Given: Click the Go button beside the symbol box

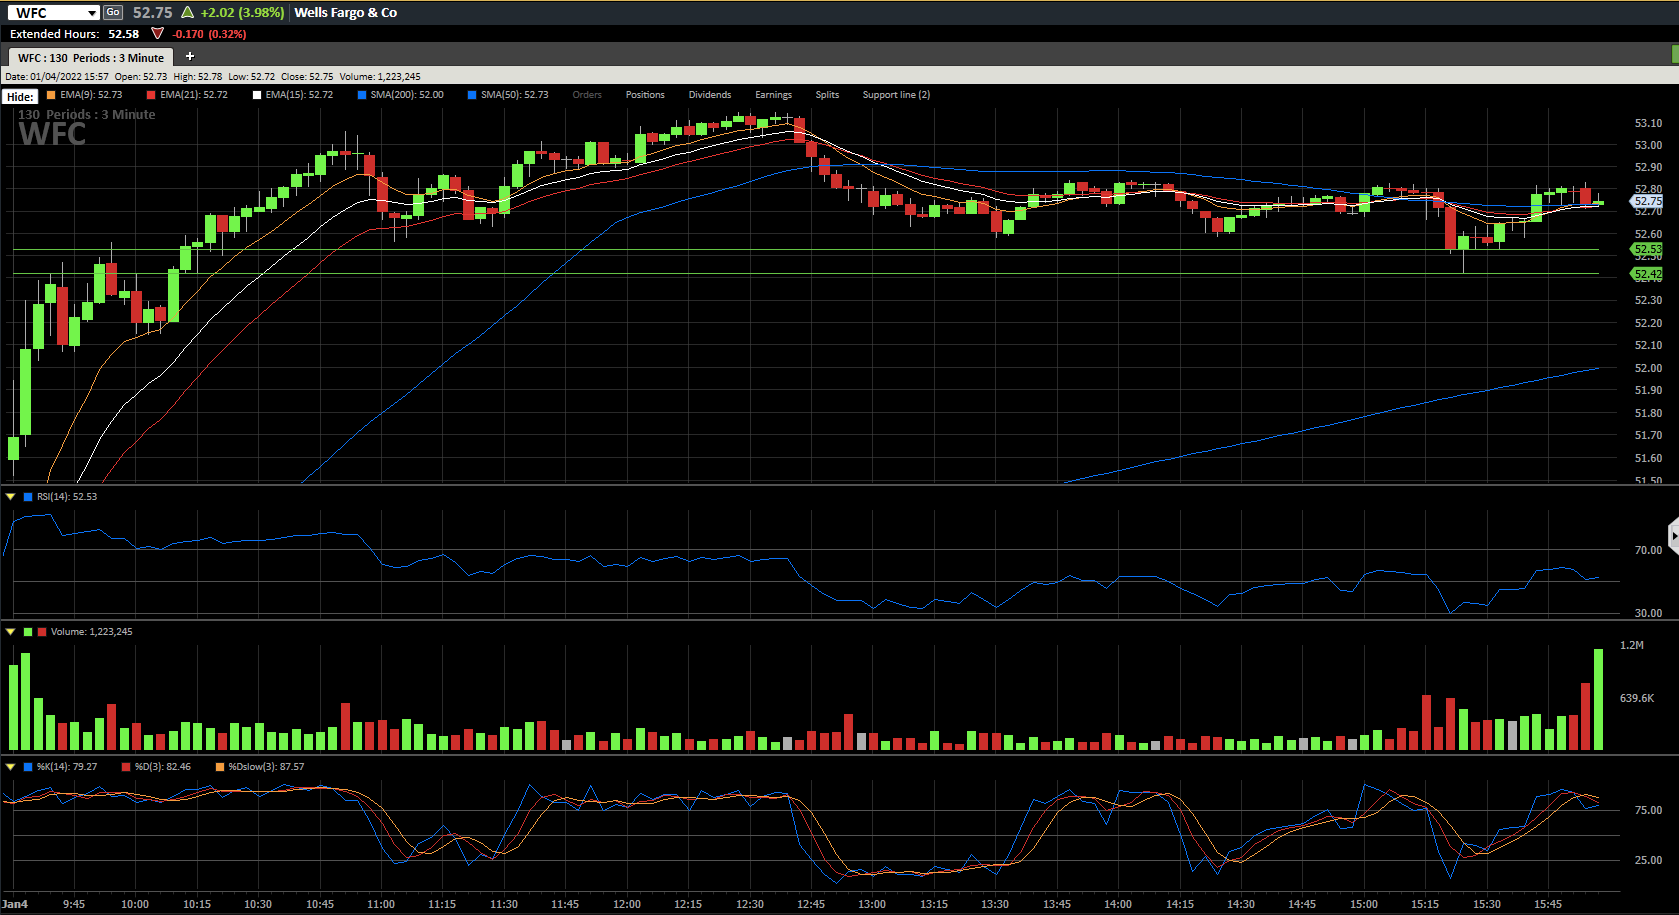Looking at the screenshot, I should pyautogui.click(x=113, y=13).
